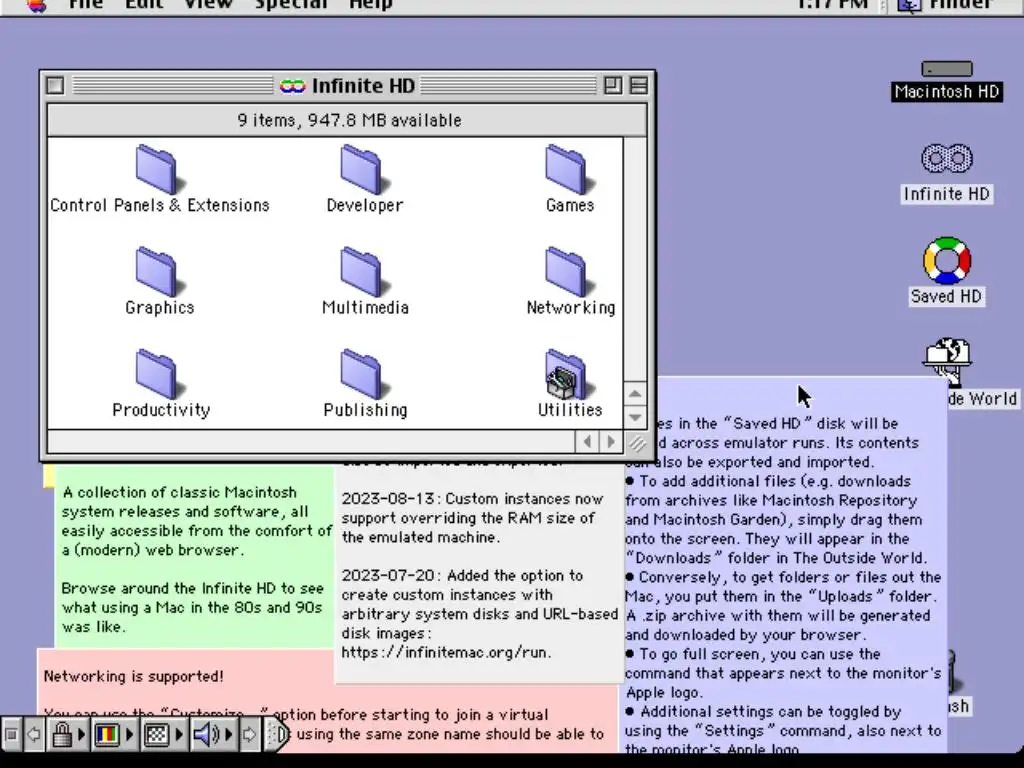1024x768 pixels.
Task: Open the Special menu
Action: click(x=291, y=5)
